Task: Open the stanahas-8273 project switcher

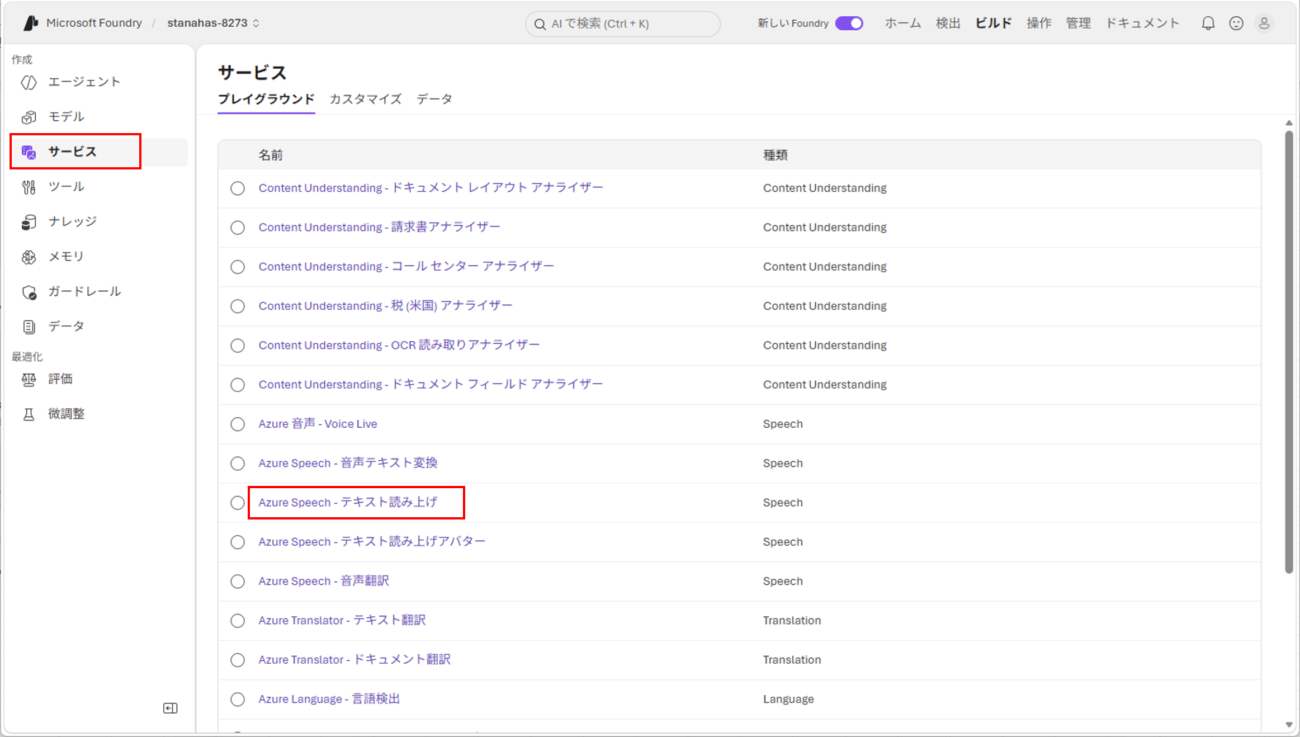Action: (x=213, y=23)
